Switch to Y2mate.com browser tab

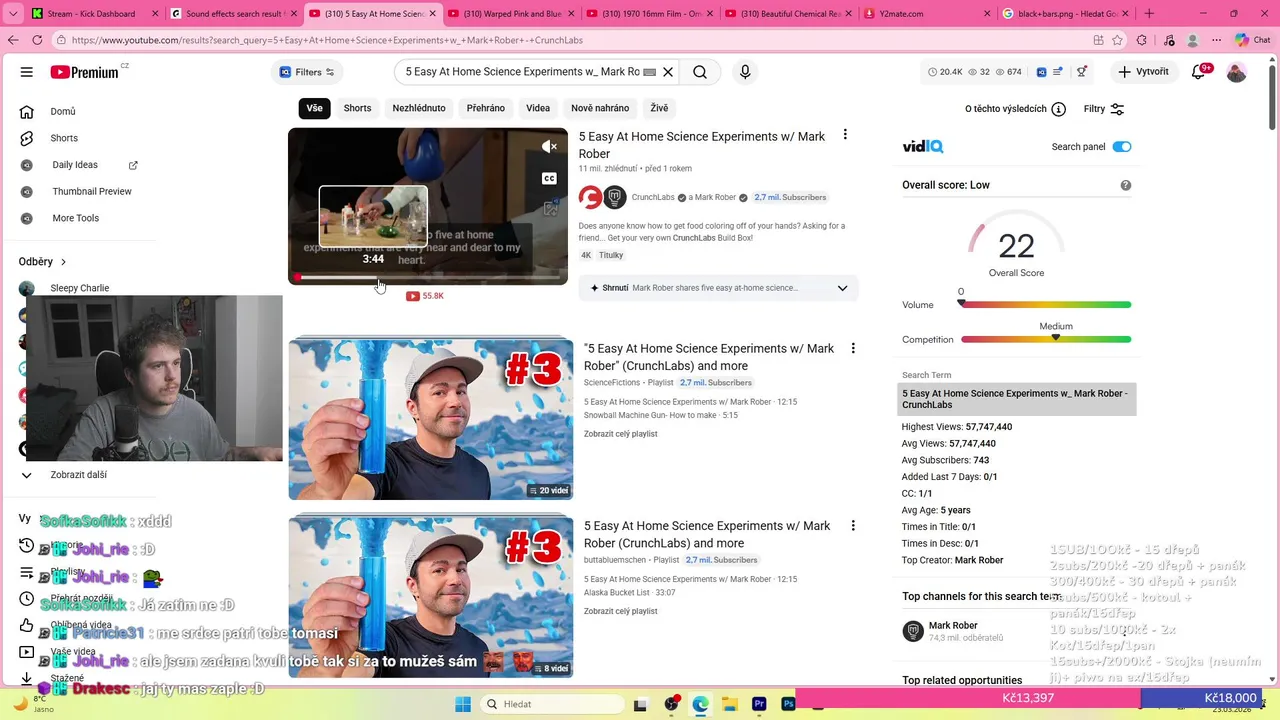tap(925, 14)
